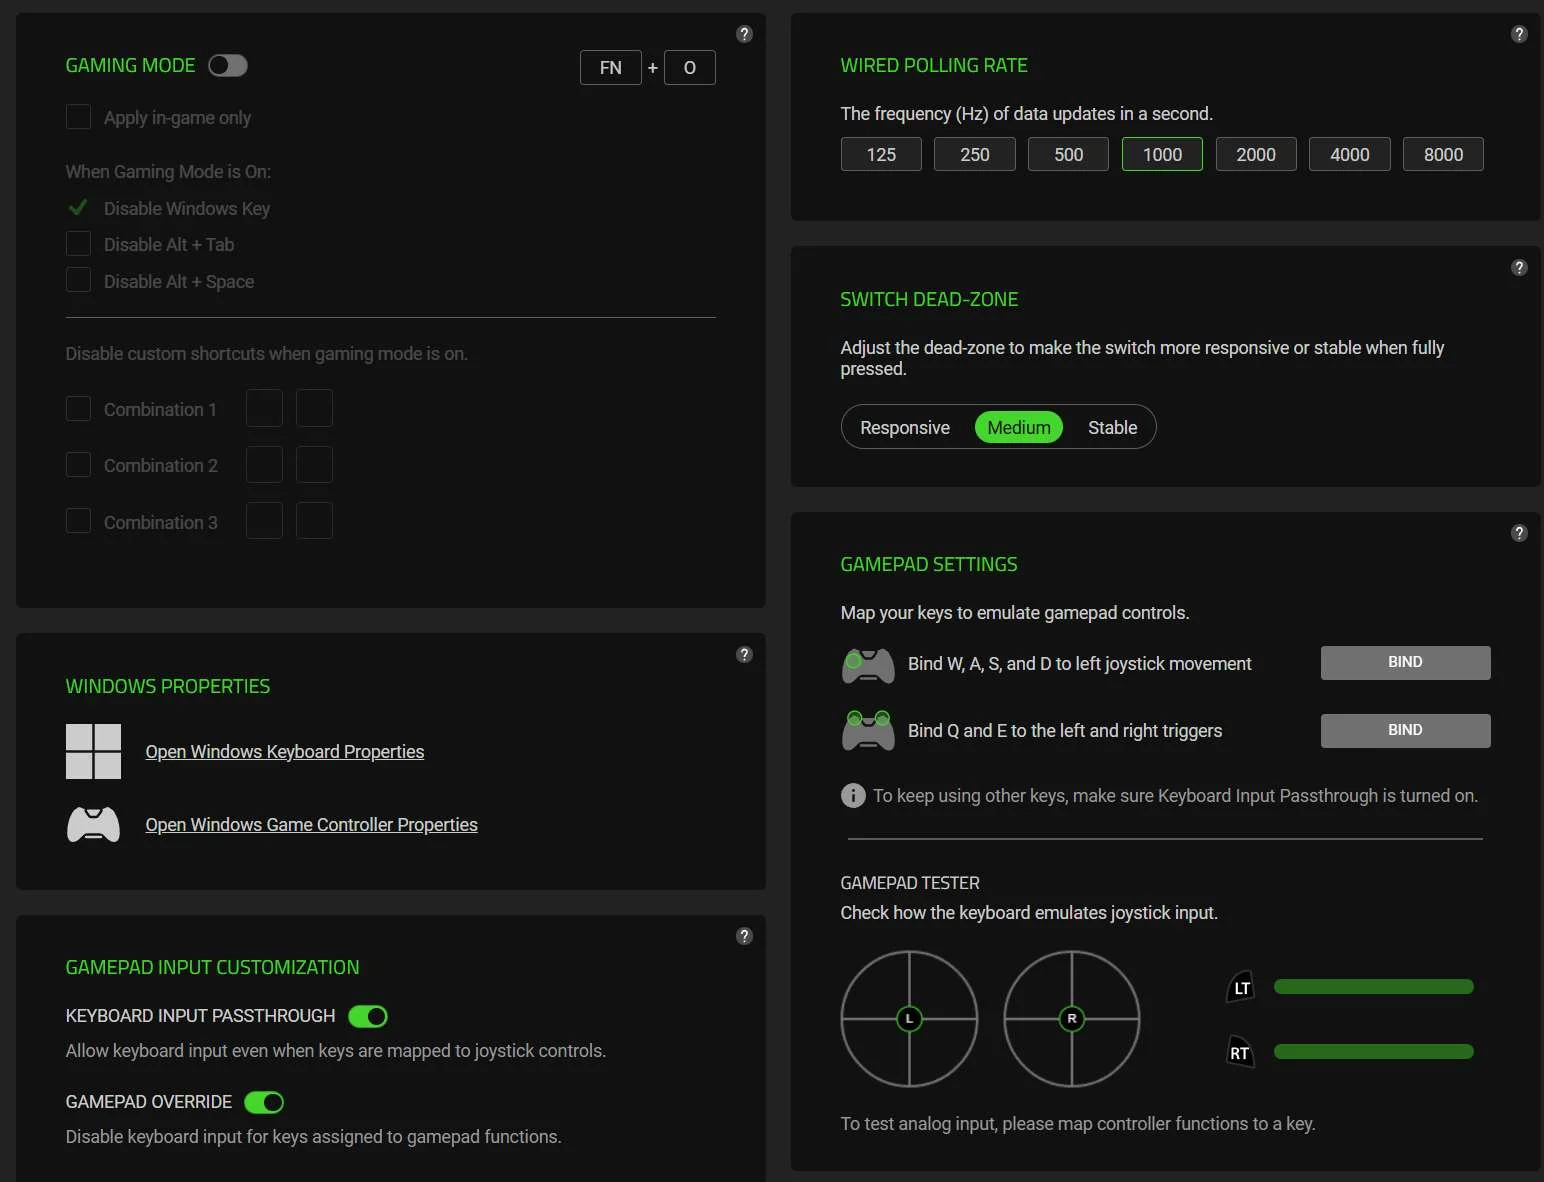Turn off Keyboard Input Passthrough
The width and height of the screenshot is (1544, 1182).
(368, 1016)
